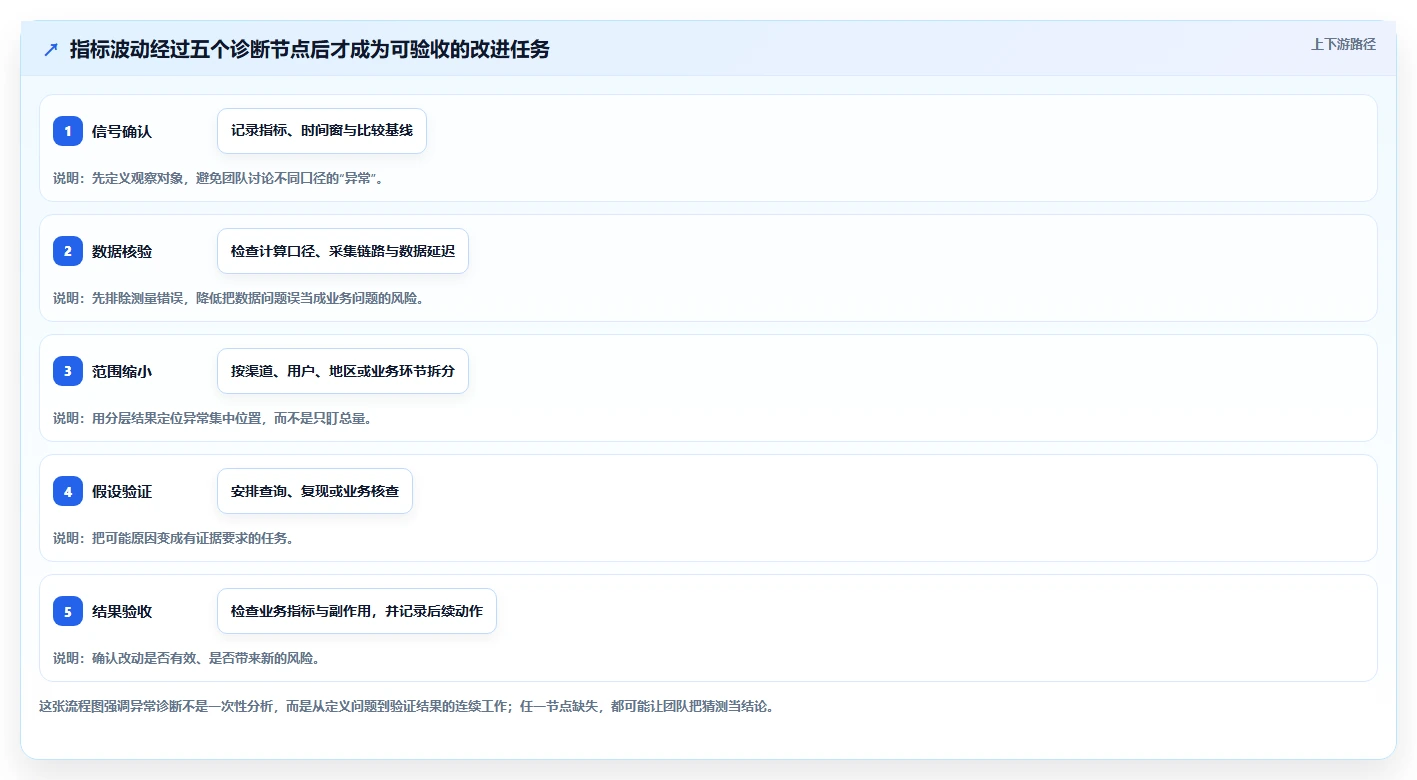The height and width of the screenshot is (780, 1417).
Task: Click the note 确认改动是否有效
Action: 186,658
